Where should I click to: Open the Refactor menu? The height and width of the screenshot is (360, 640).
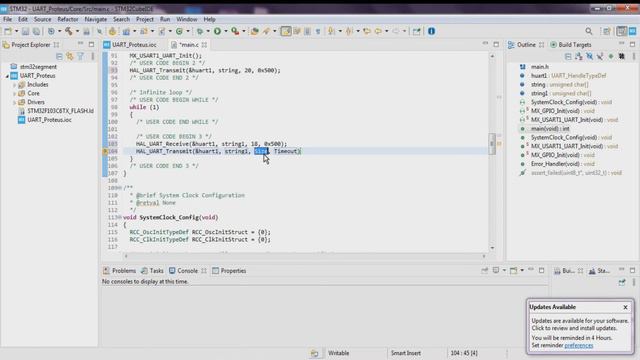pos(68,19)
